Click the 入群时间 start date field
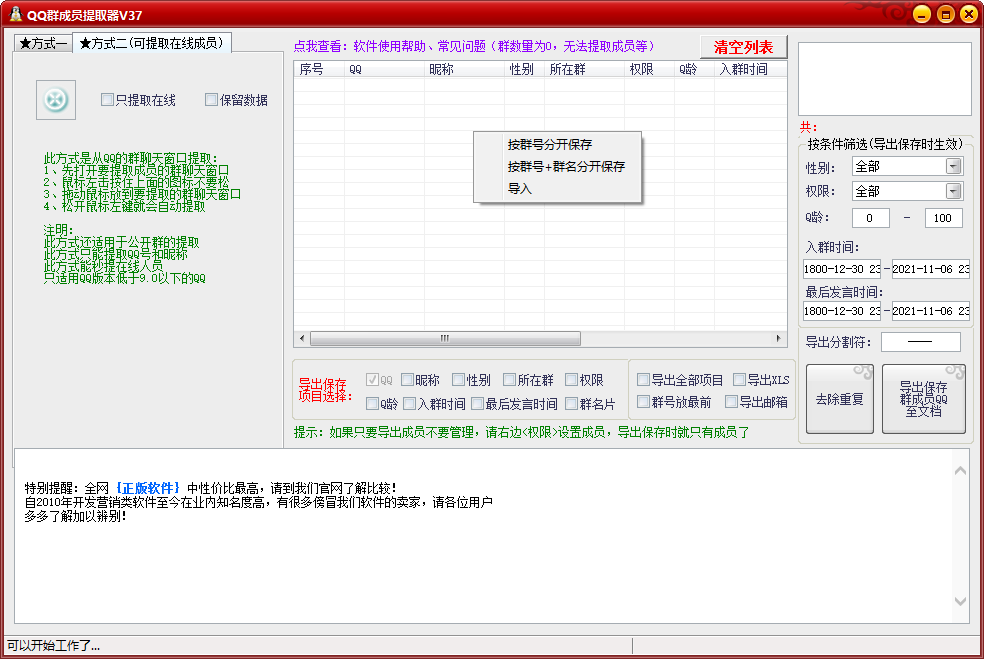This screenshot has height=659, width=984. 842,269
